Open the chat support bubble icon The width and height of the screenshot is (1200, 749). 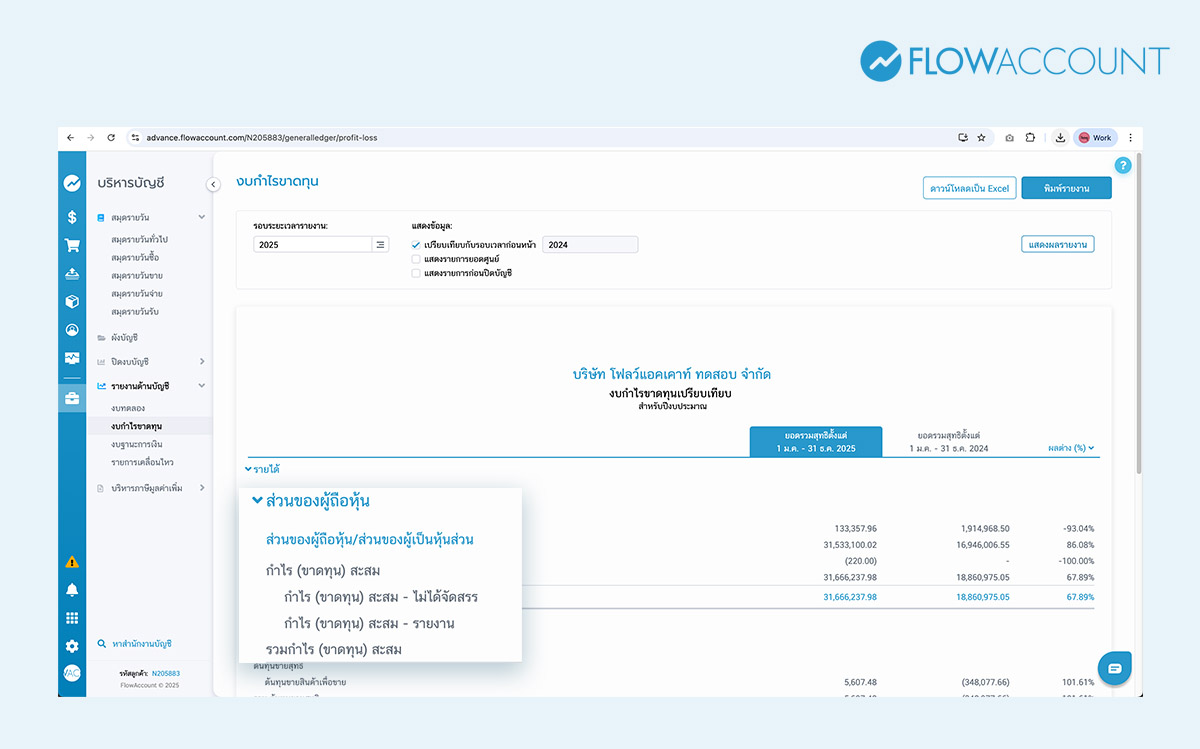click(1115, 668)
